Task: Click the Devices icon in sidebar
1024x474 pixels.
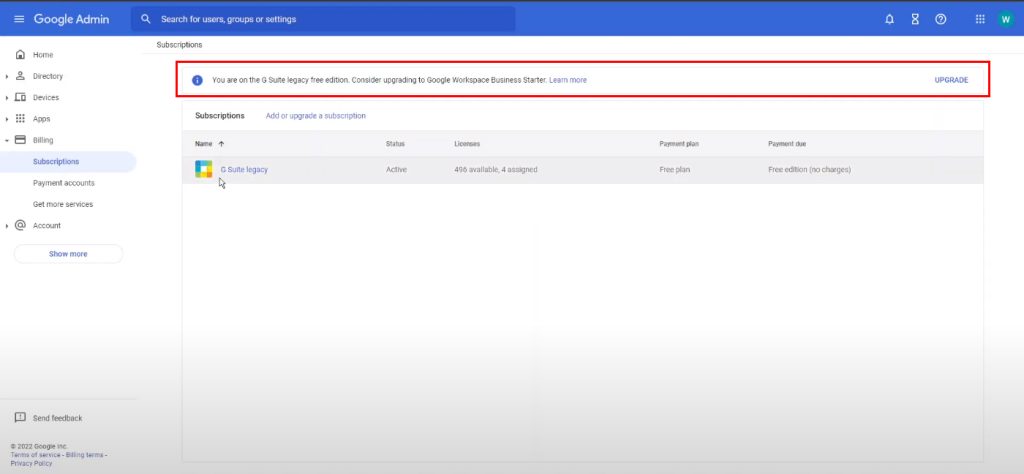Action: [x=20, y=97]
